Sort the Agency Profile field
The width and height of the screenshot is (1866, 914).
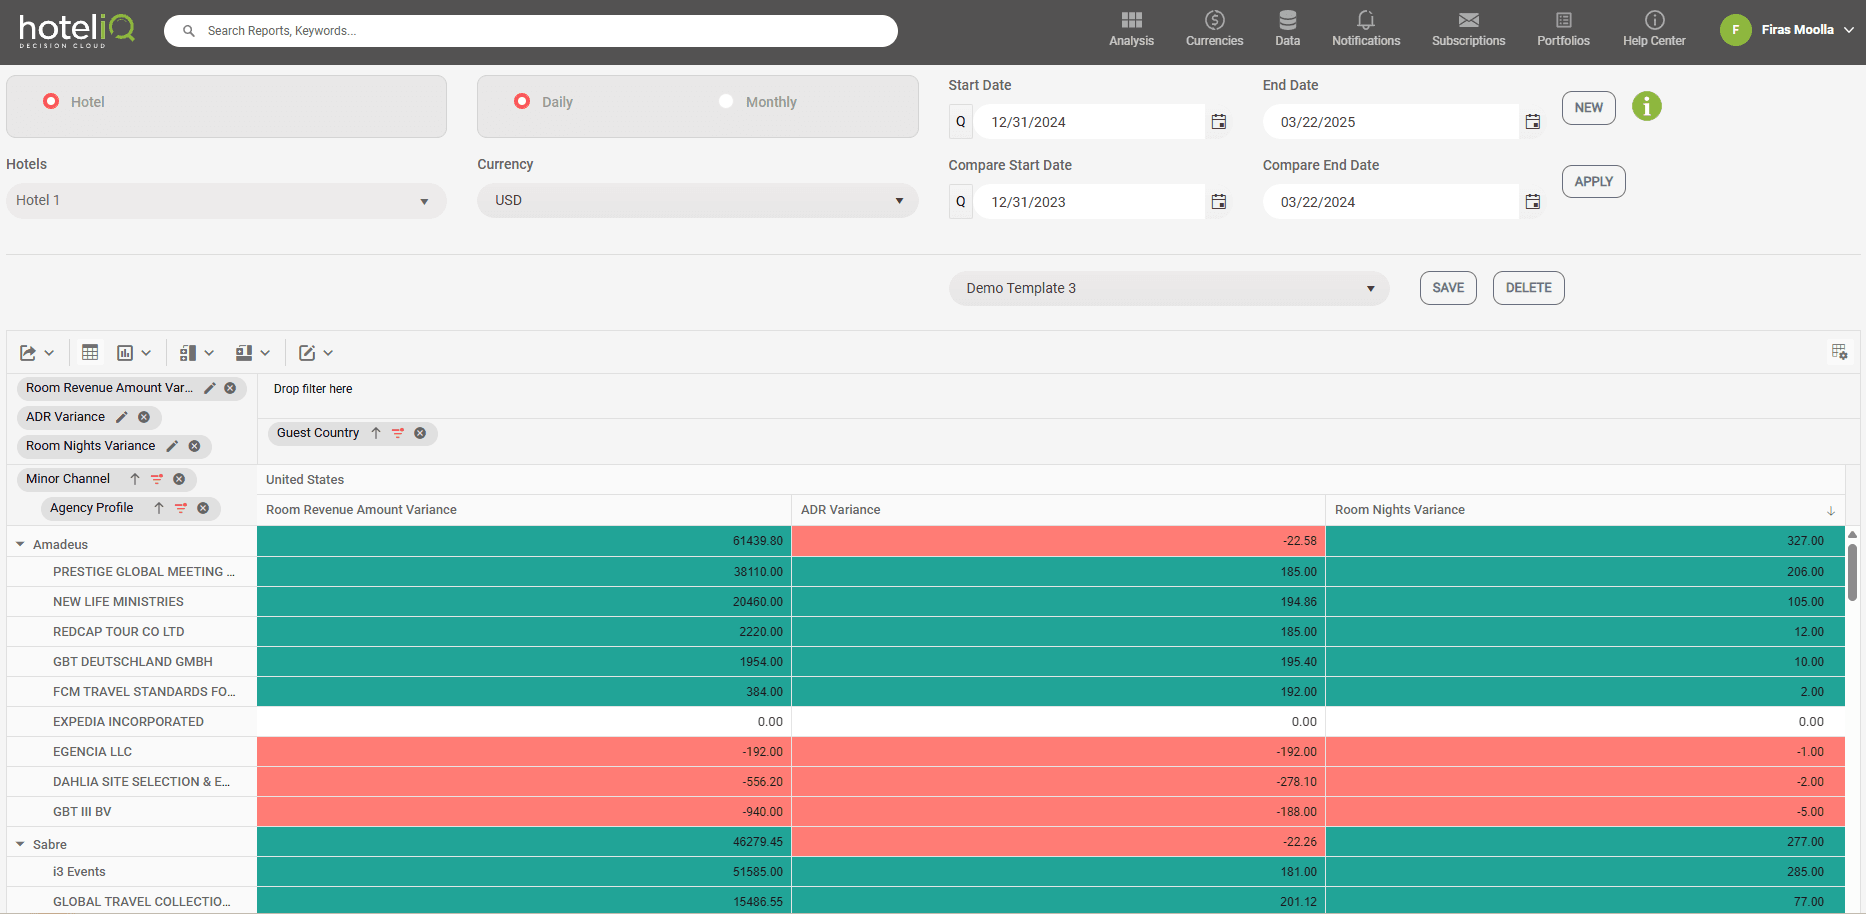click(x=159, y=508)
